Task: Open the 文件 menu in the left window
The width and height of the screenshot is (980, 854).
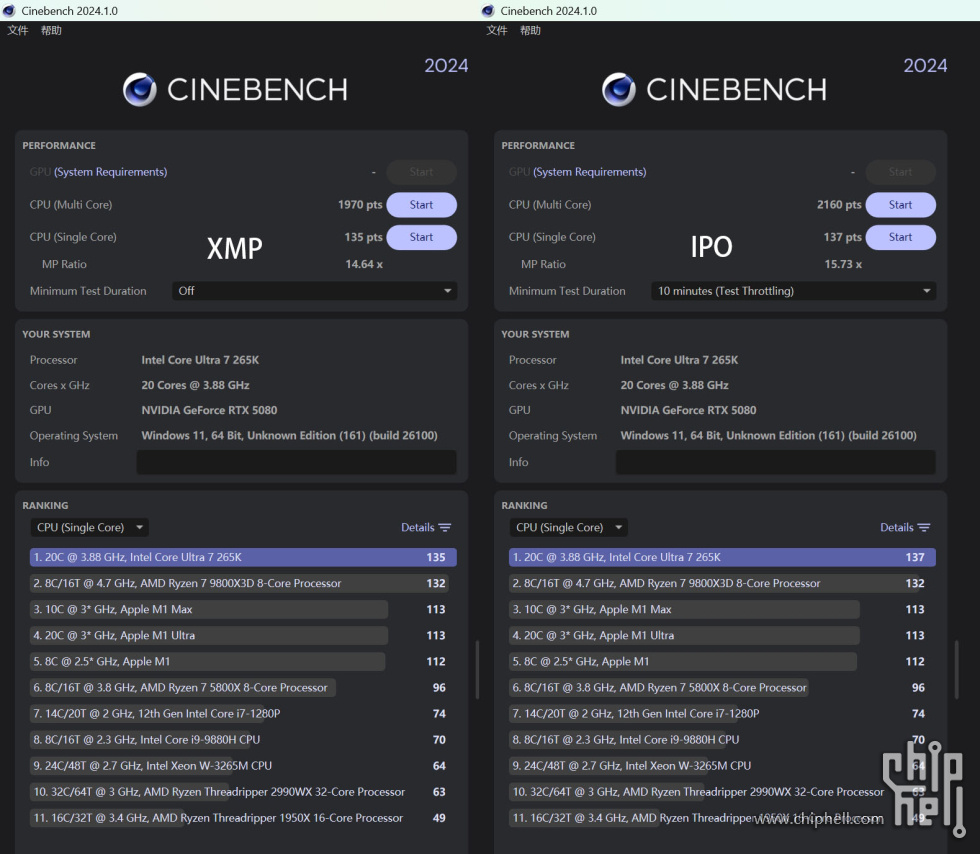Action: [18, 30]
